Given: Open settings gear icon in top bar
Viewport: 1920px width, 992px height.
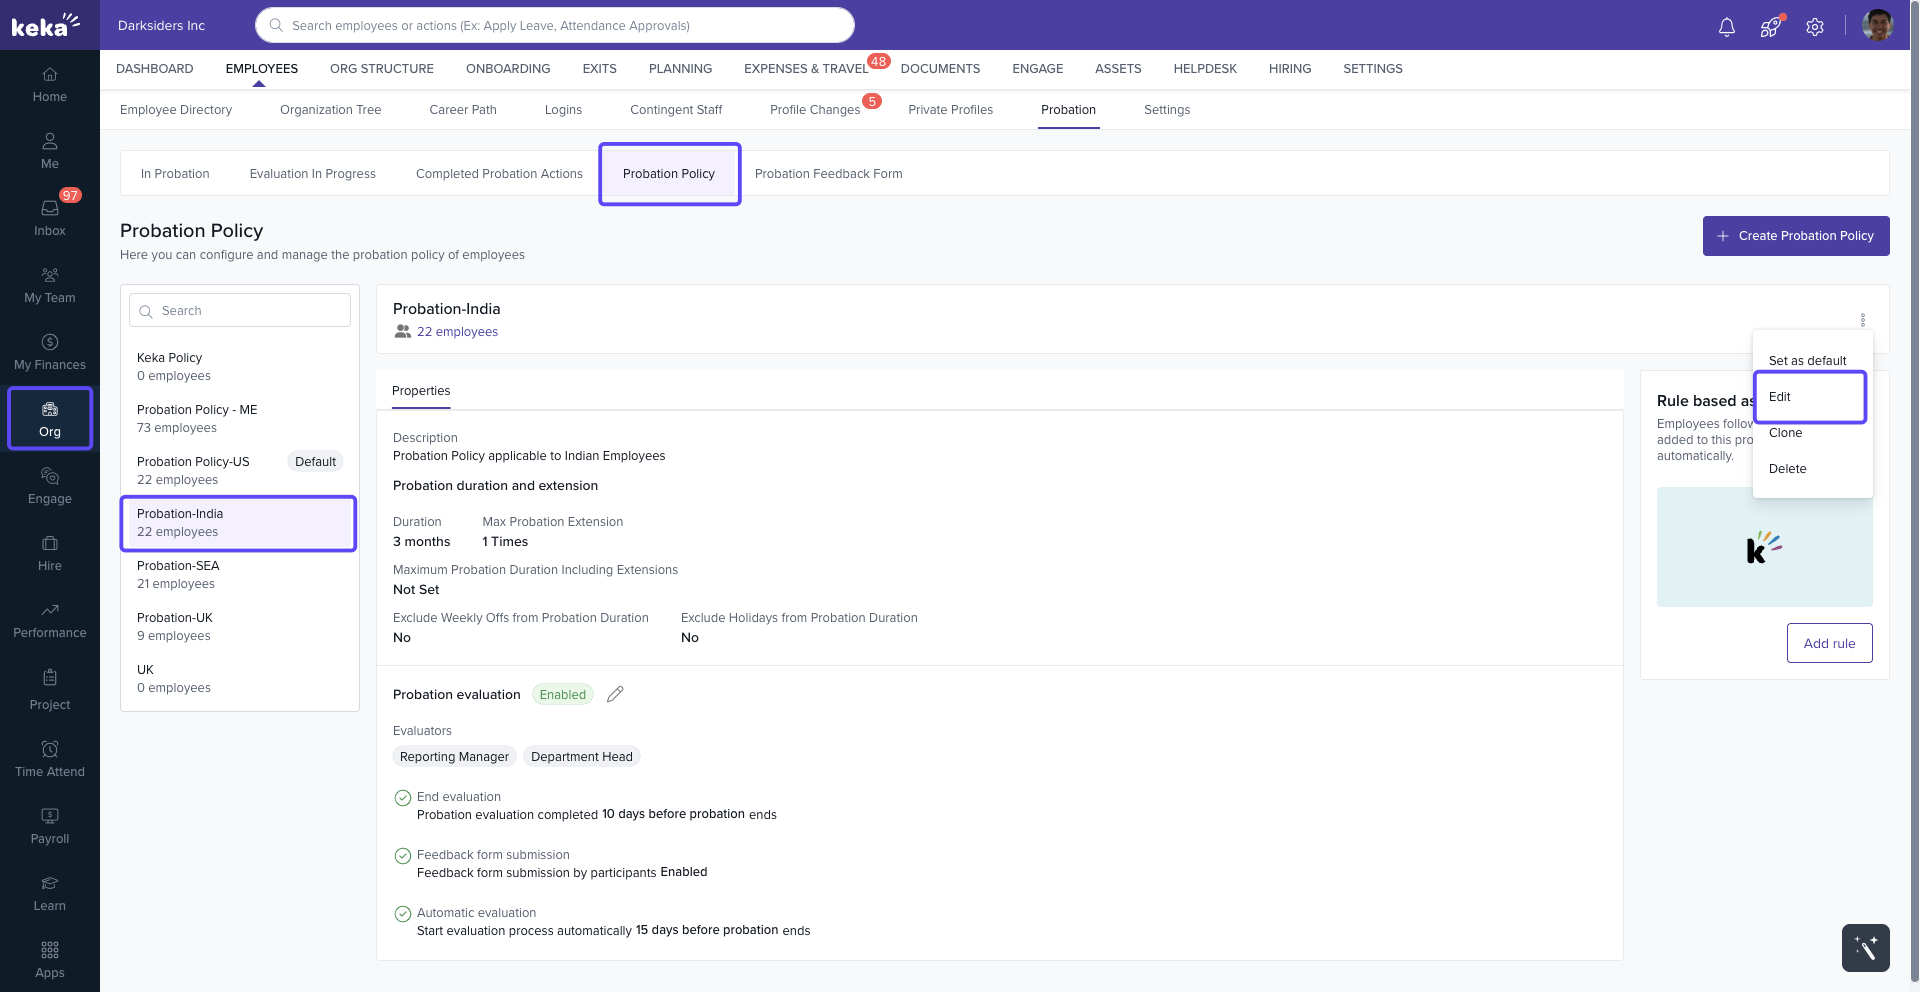Looking at the screenshot, I should [1814, 27].
